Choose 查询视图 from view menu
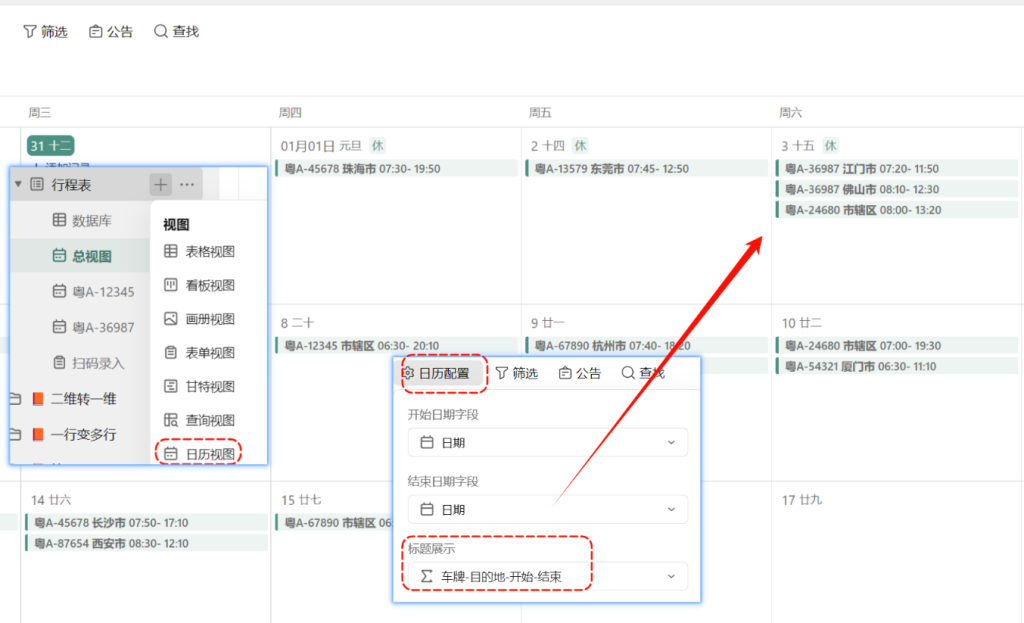 199,420
